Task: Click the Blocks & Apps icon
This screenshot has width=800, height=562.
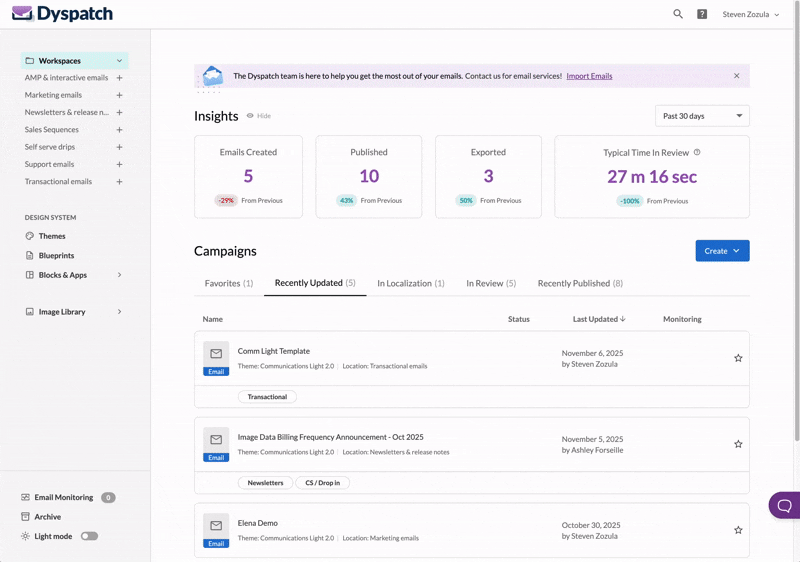Action: point(30,275)
